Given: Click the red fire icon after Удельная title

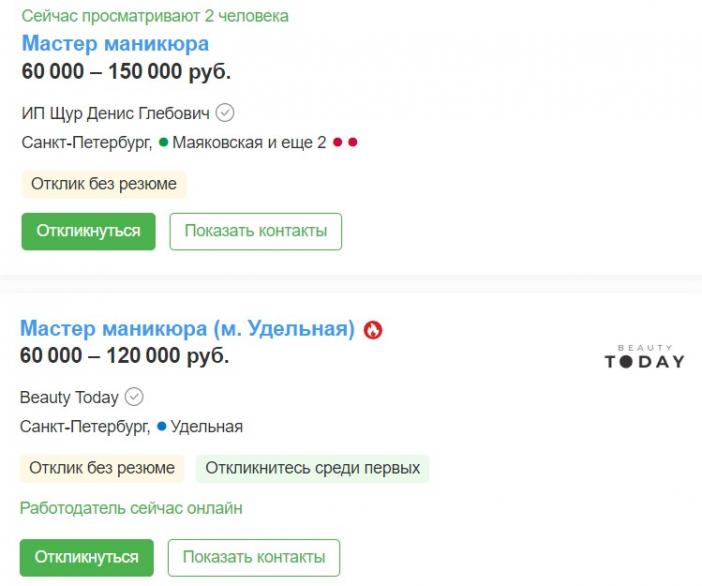Looking at the screenshot, I should (x=373, y=330).
